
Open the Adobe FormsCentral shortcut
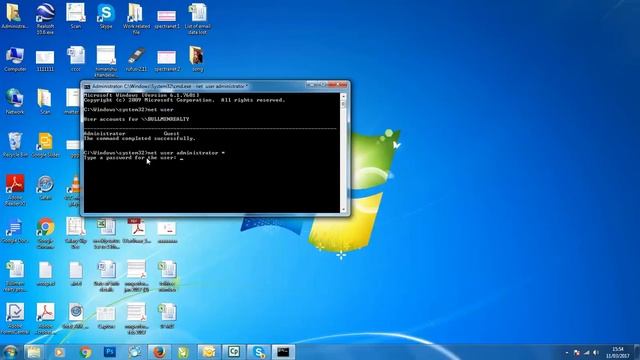15,319
